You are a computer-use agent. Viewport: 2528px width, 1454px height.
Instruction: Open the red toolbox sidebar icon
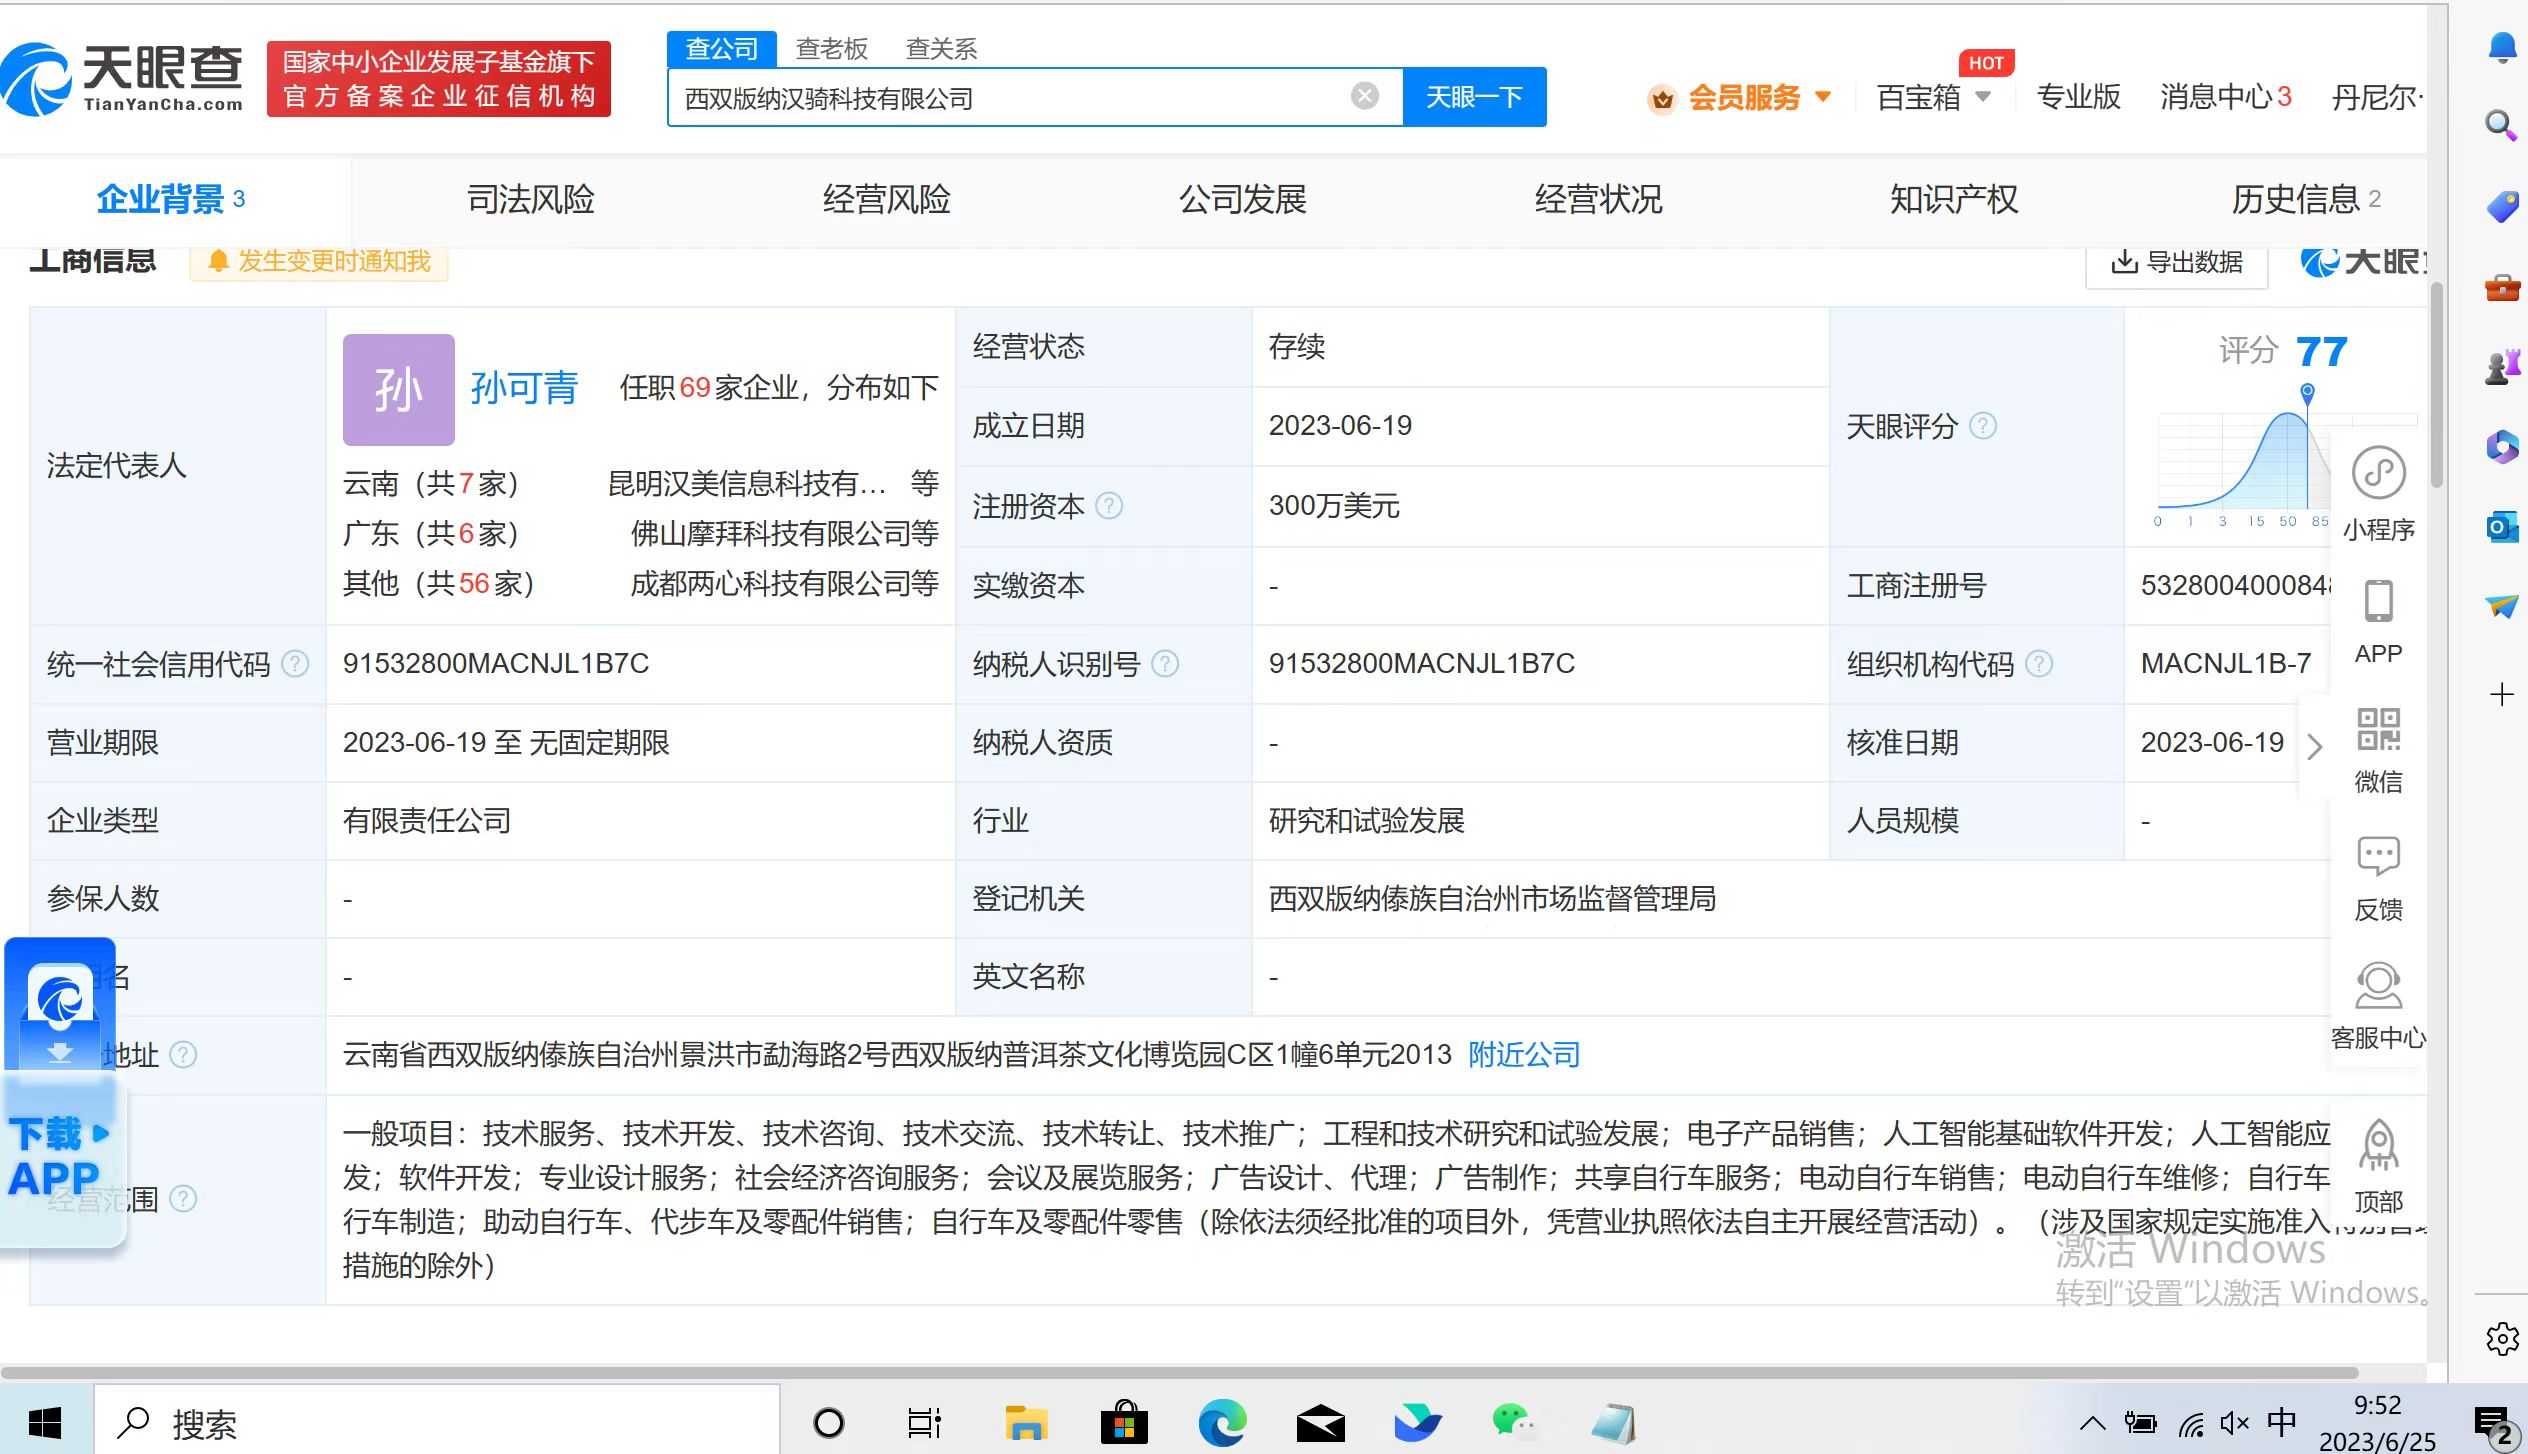pyautogui.click(x=2501, y=288)
